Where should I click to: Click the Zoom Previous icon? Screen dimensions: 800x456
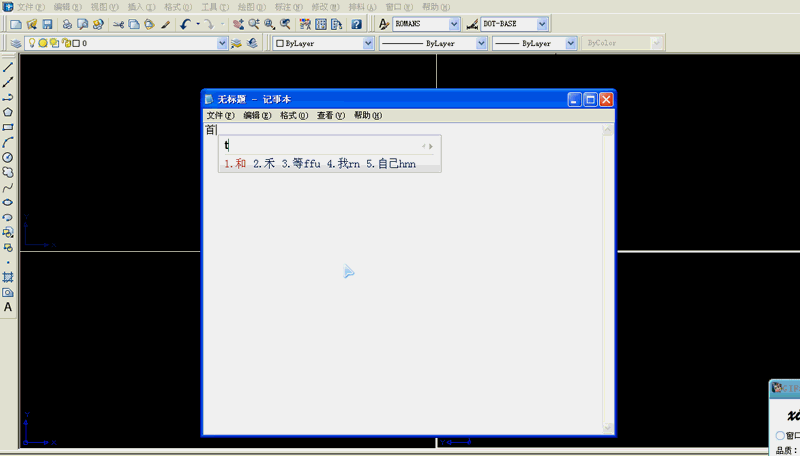pos(285,24)
